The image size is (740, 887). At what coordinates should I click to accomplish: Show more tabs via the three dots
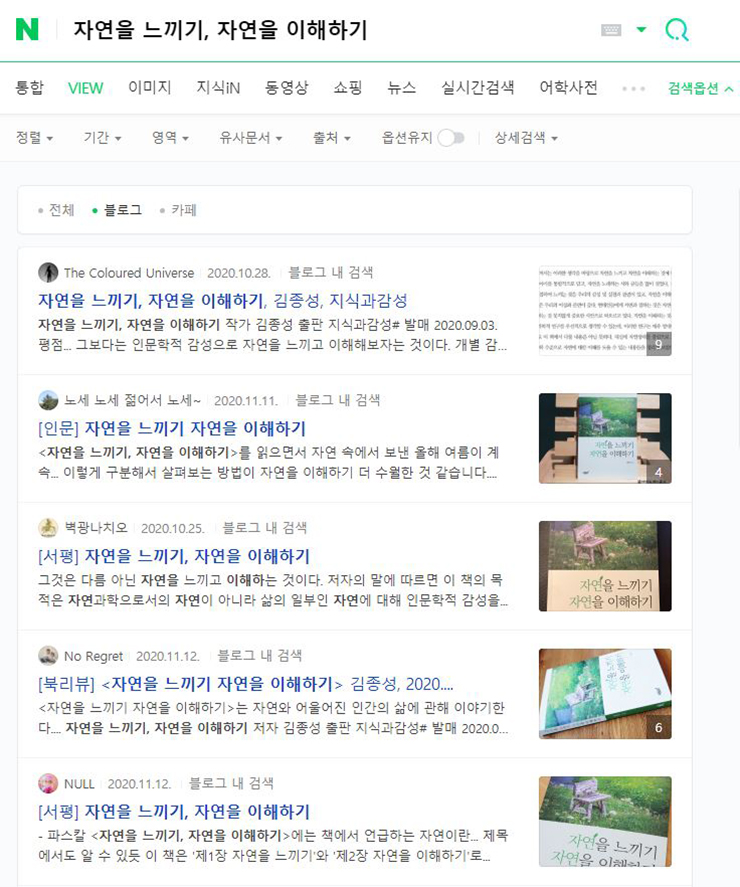tap(633, 89)
